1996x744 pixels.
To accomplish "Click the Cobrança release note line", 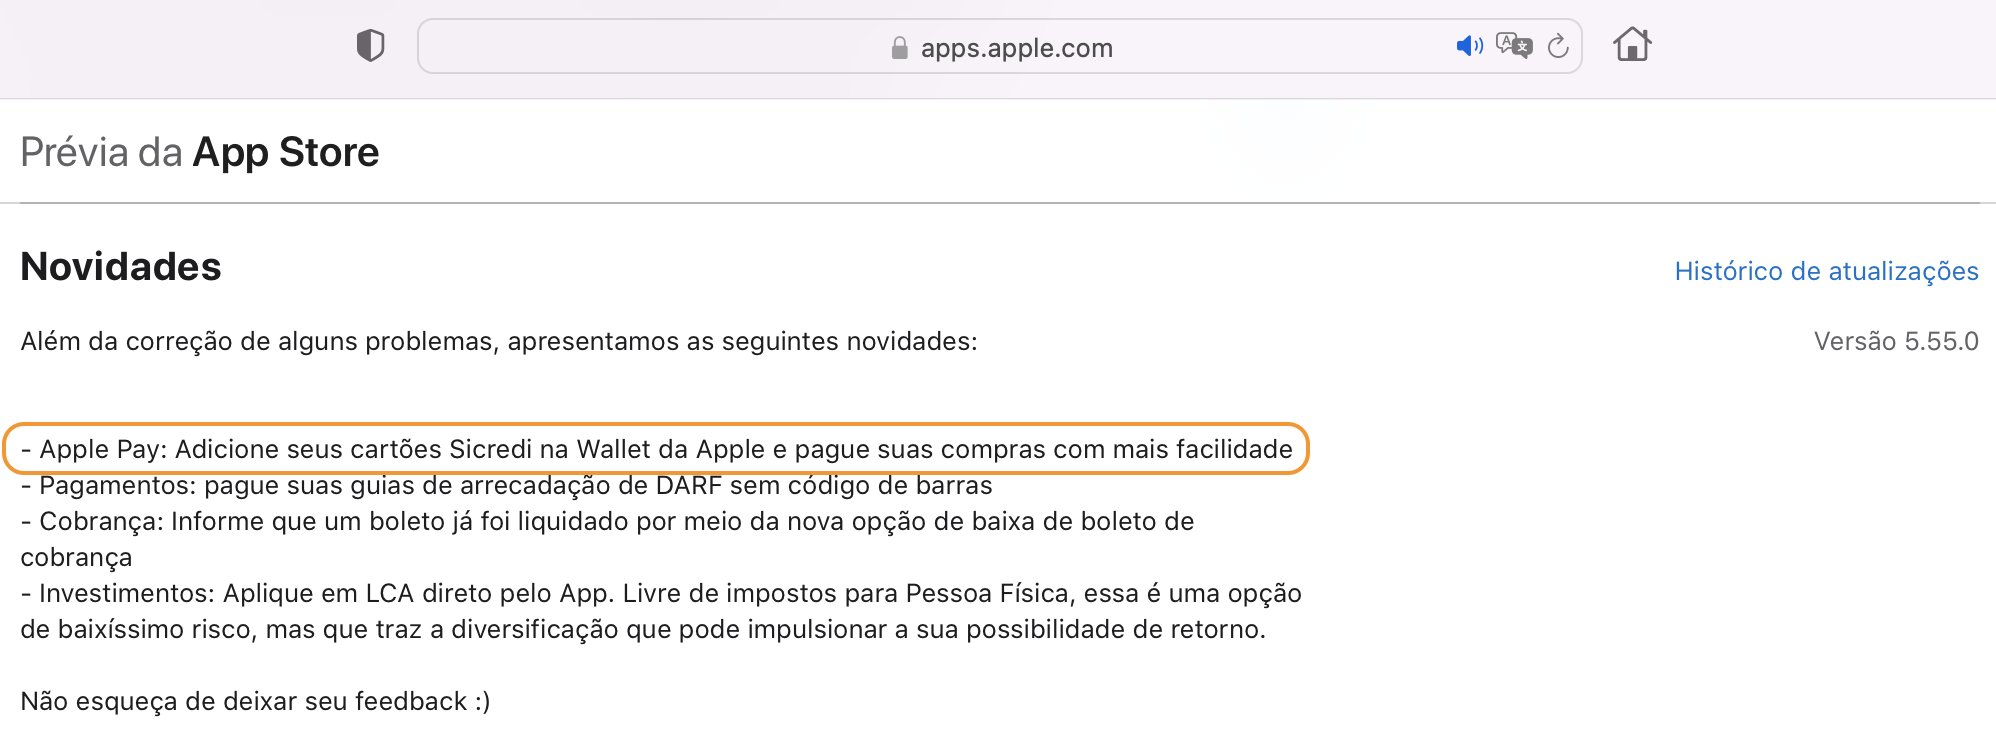I will [x=607, y=539].
